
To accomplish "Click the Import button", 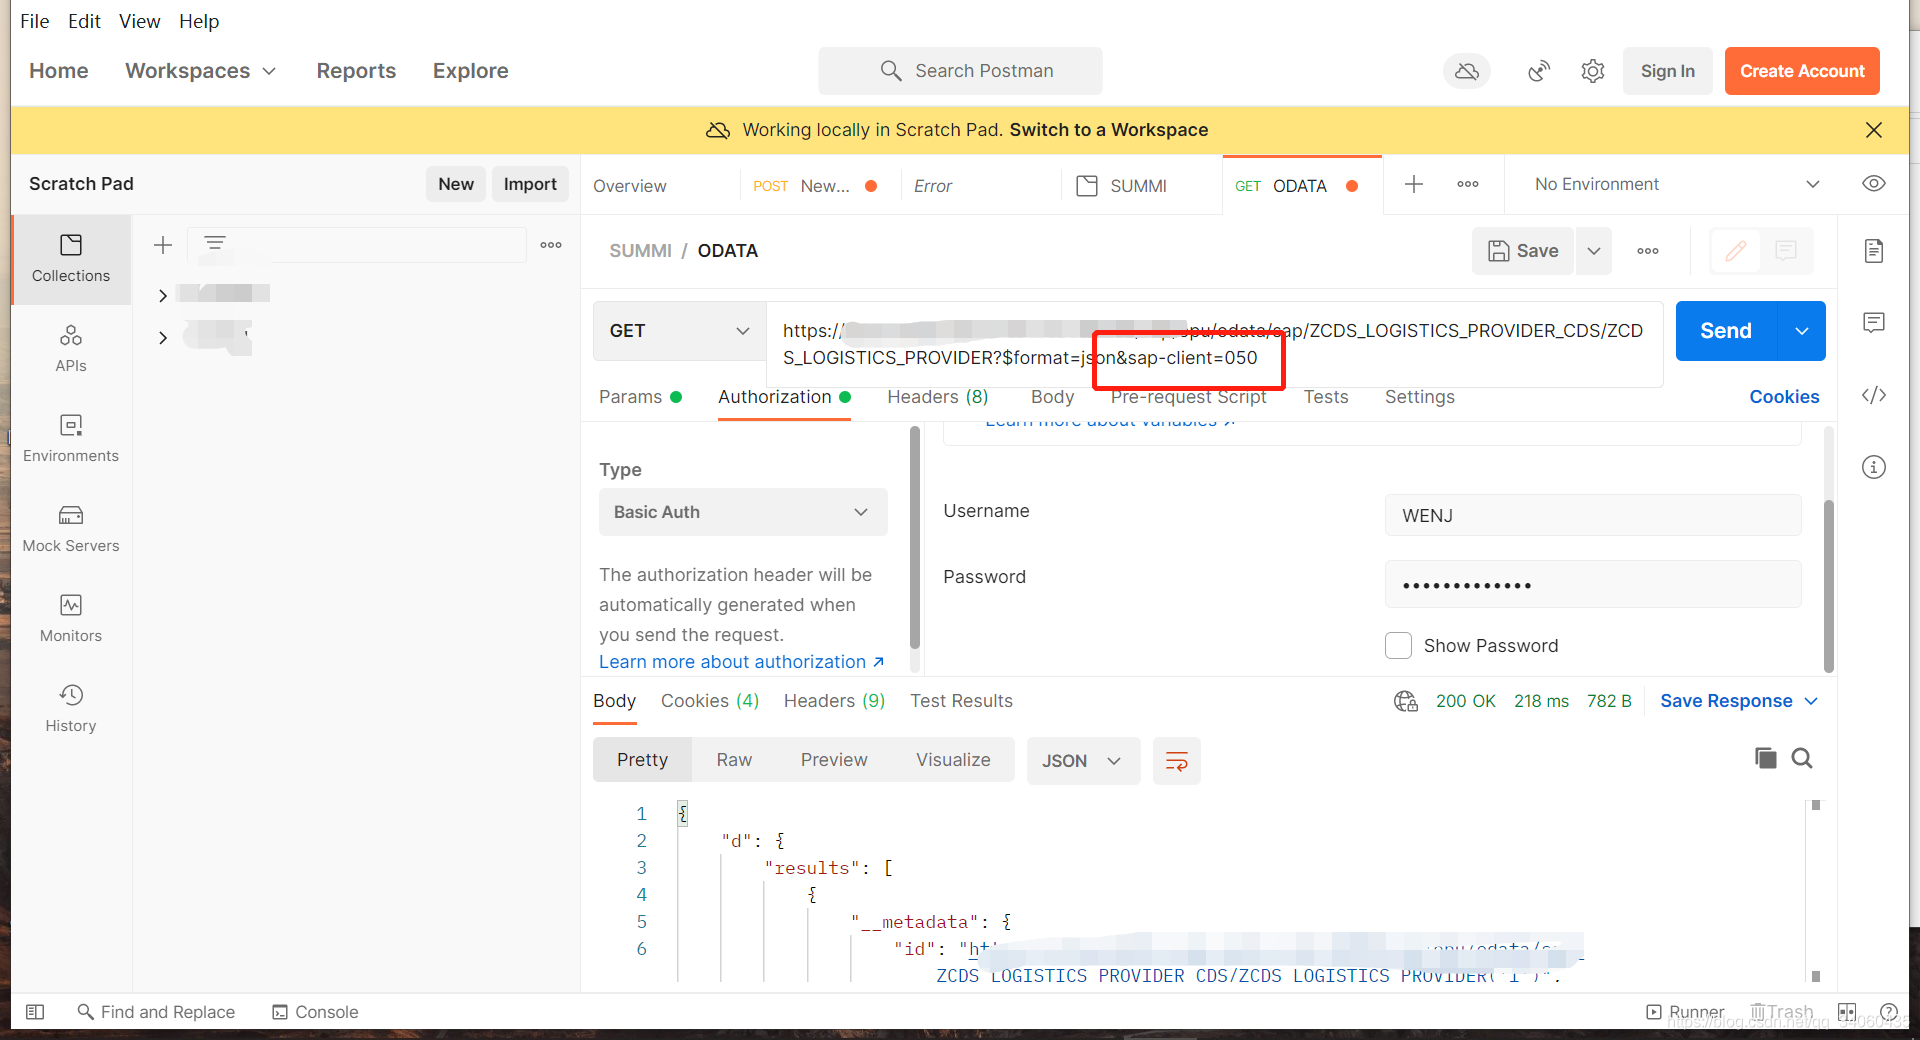I will point(530,184).
